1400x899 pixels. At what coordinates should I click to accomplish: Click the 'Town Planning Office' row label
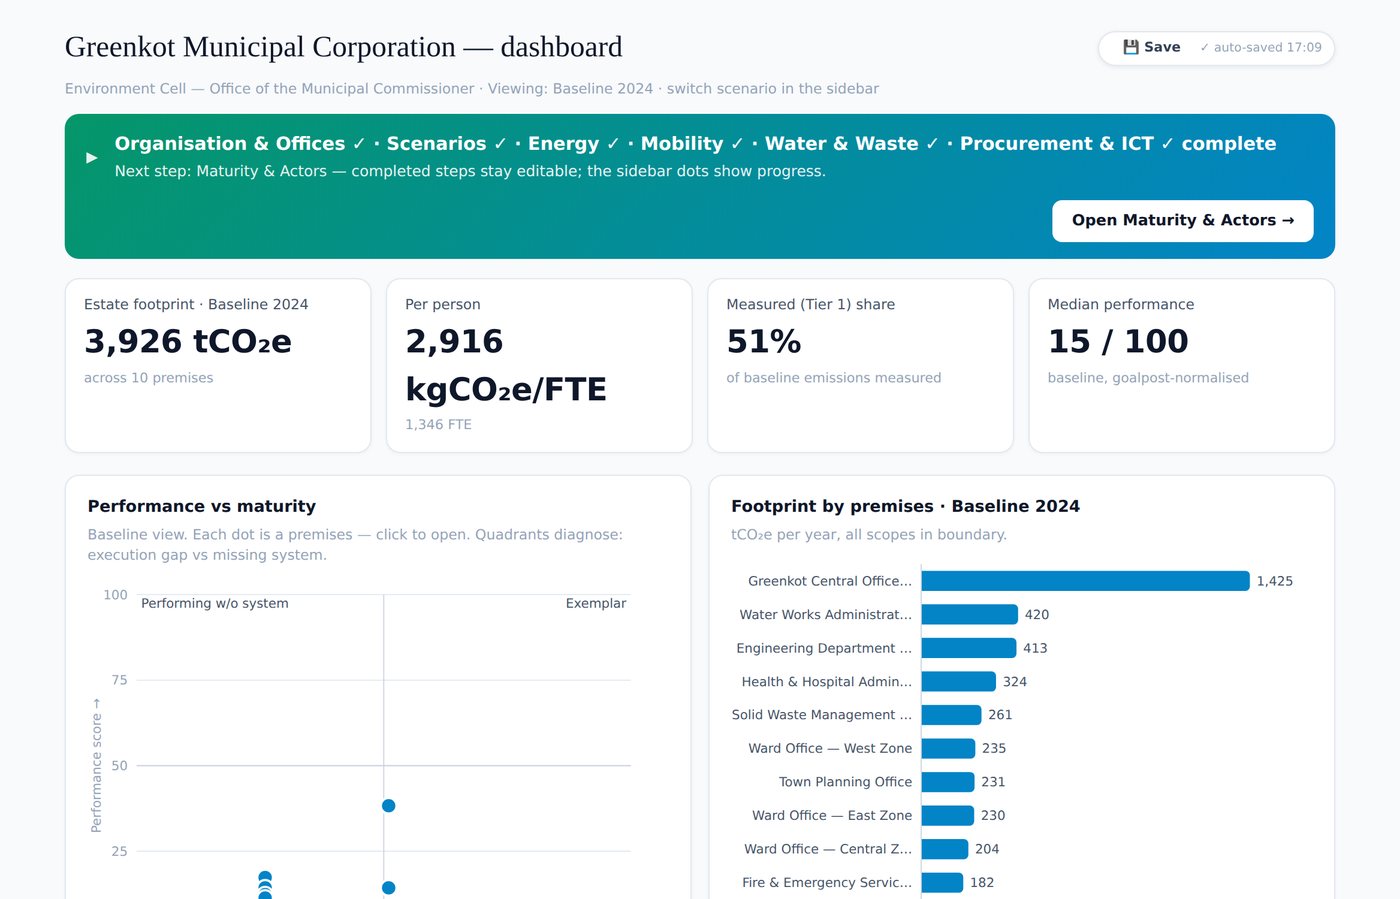pos(845,782)
